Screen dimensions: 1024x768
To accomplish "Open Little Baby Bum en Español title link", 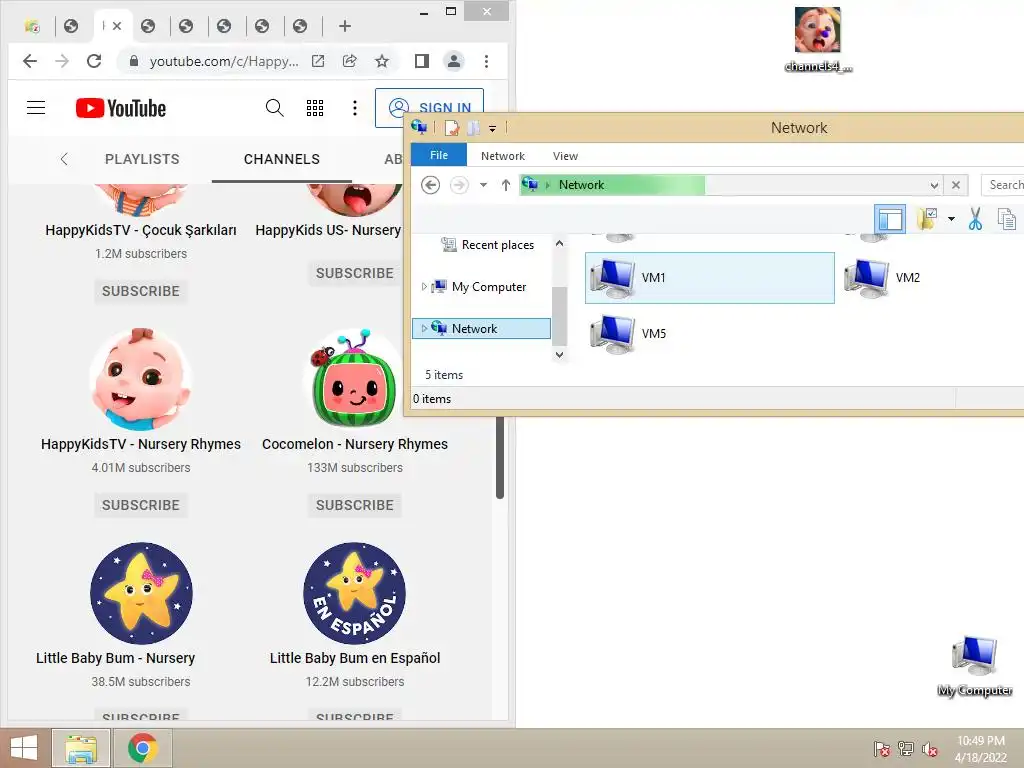I will point(355,658).
